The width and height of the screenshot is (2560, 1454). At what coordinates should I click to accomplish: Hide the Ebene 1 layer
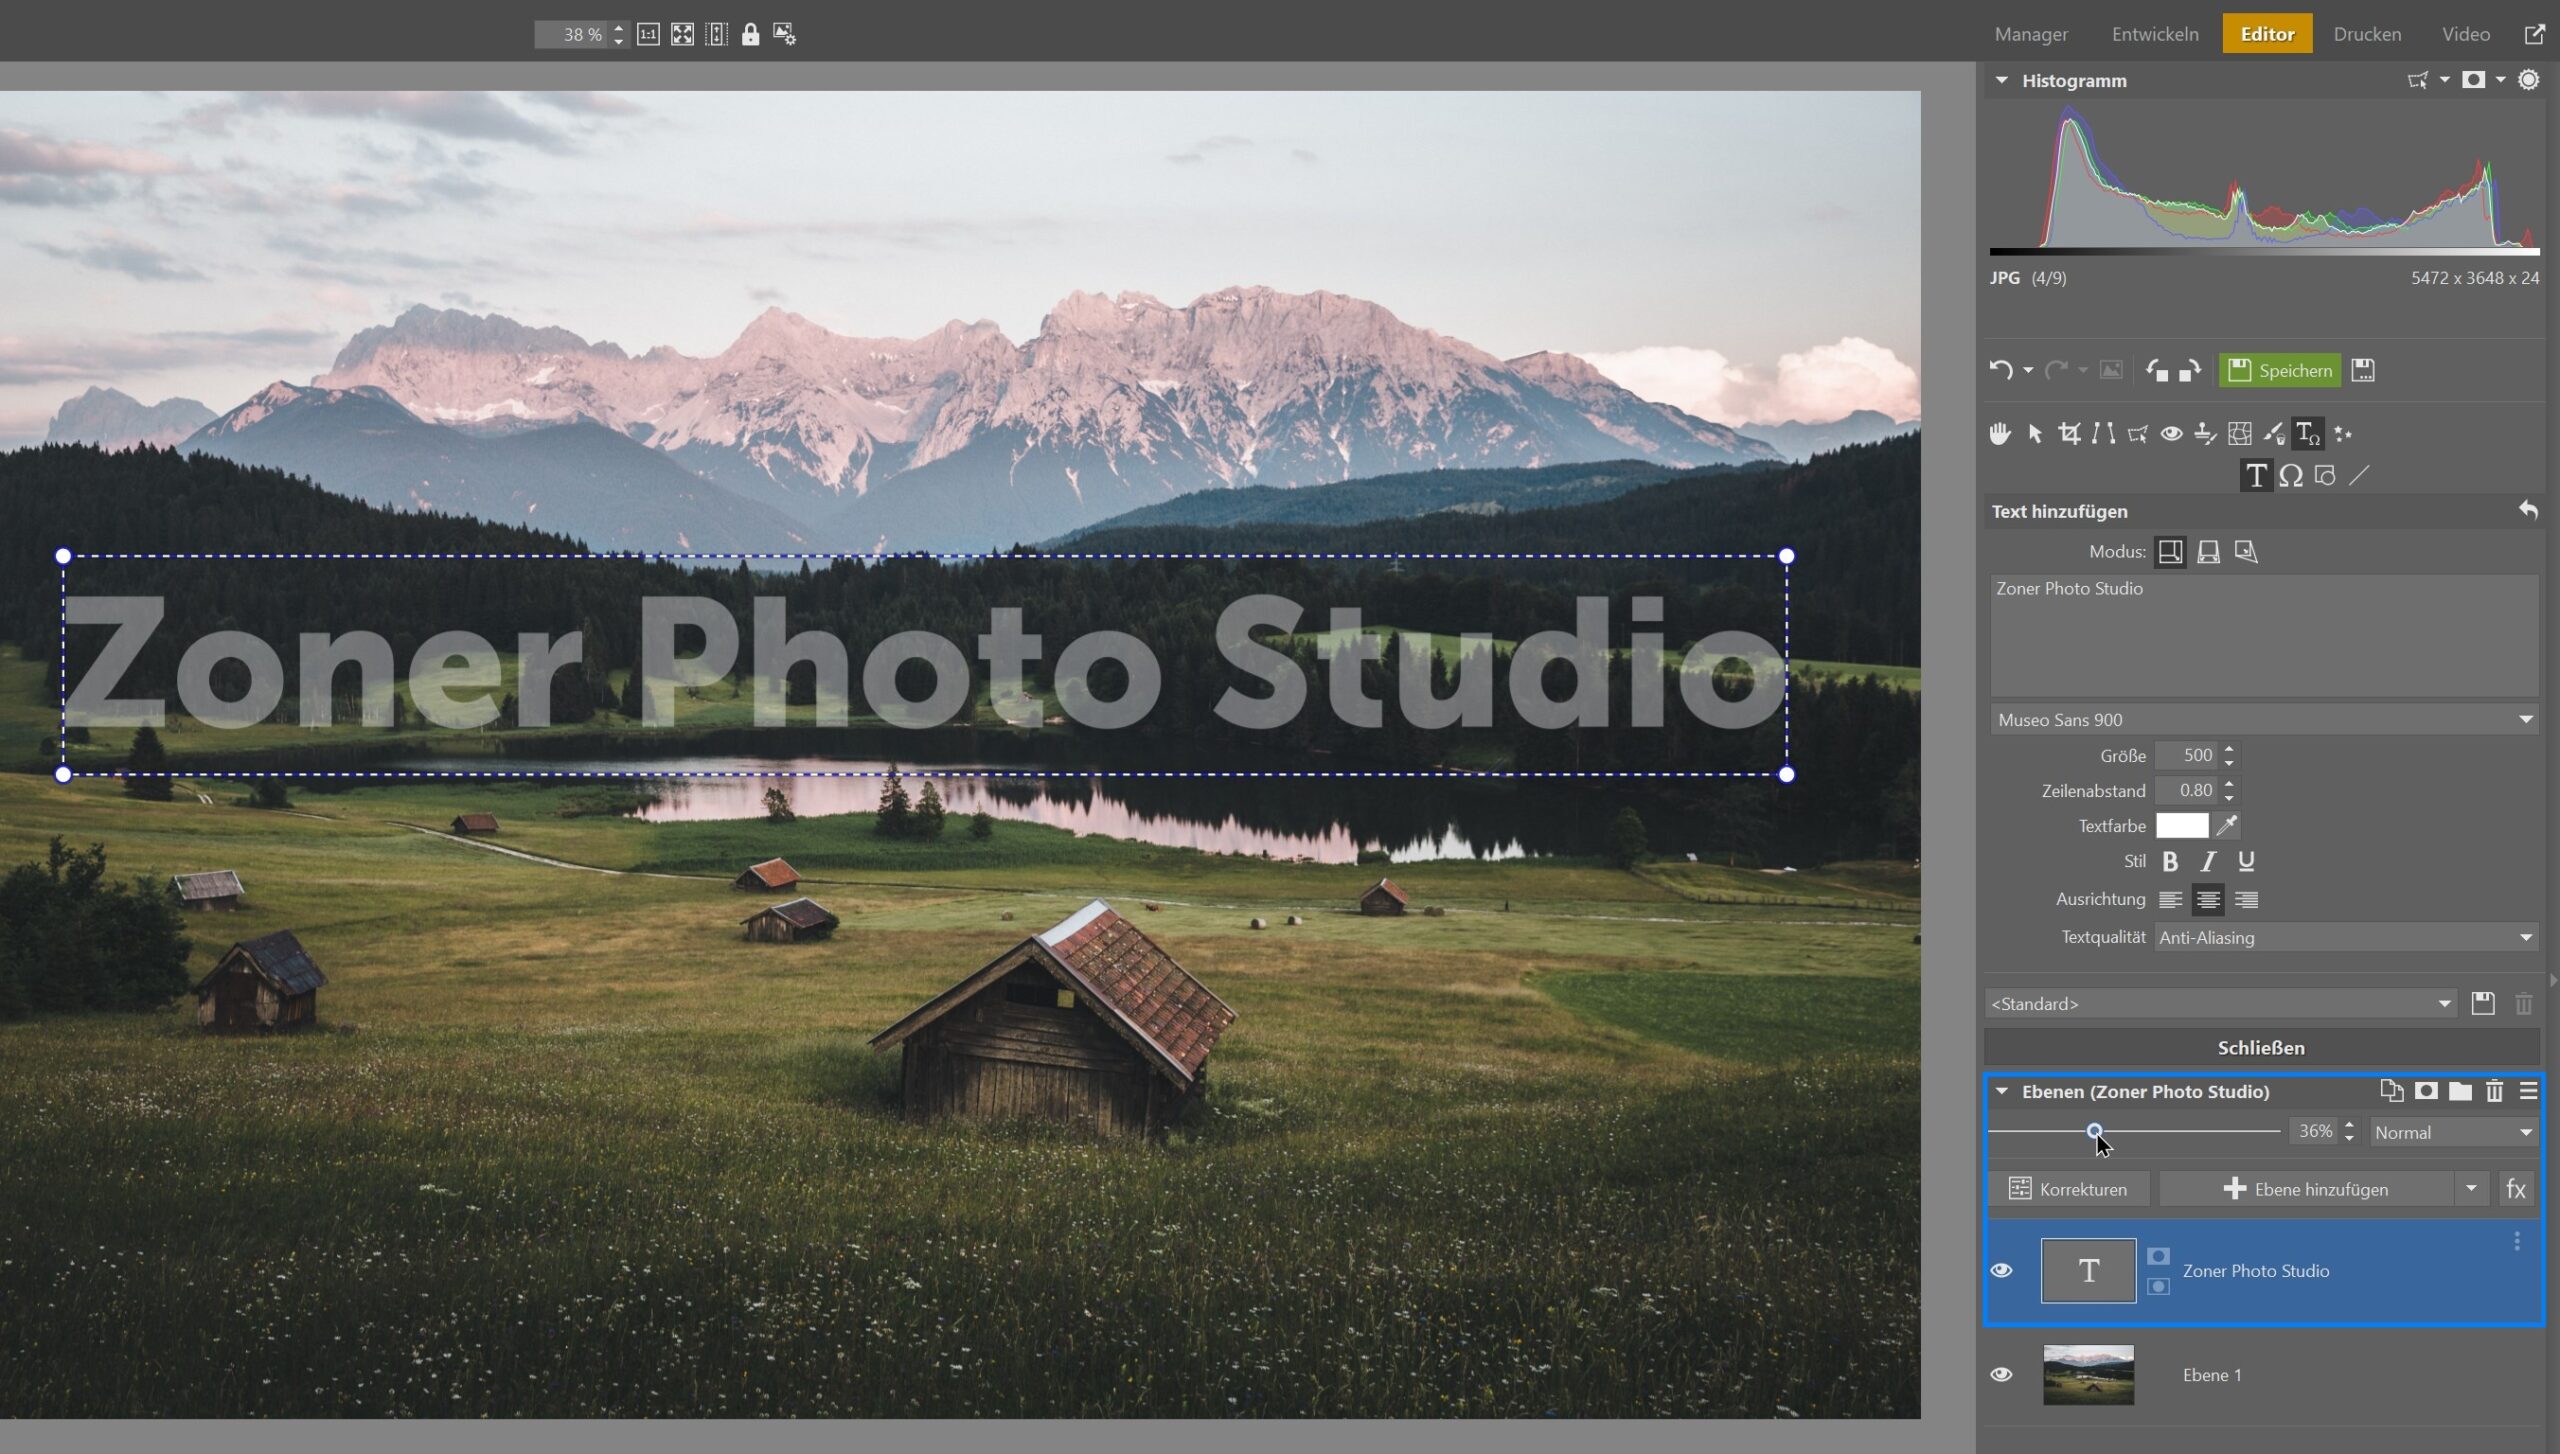click(2001, 1374)
